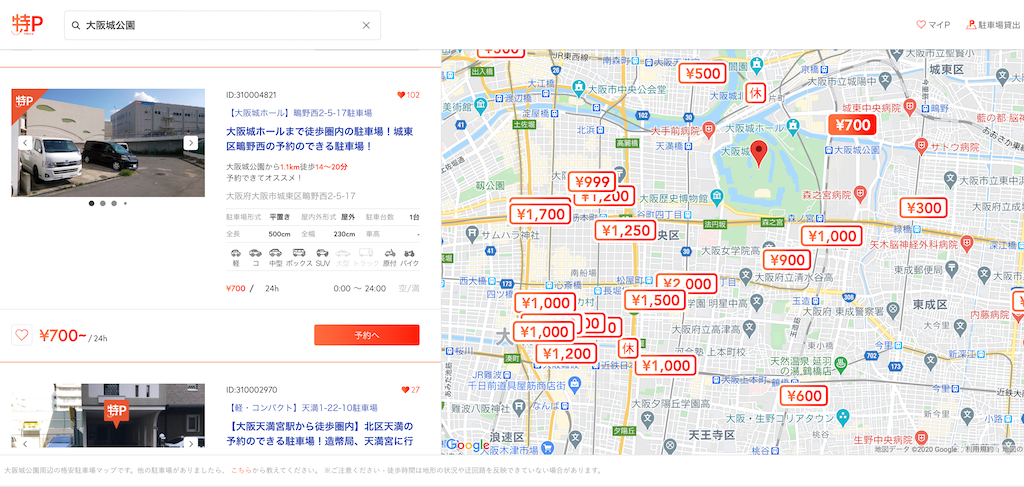
Task: Select the highlighted ¥700 map marker
Action: click(852, 125)
